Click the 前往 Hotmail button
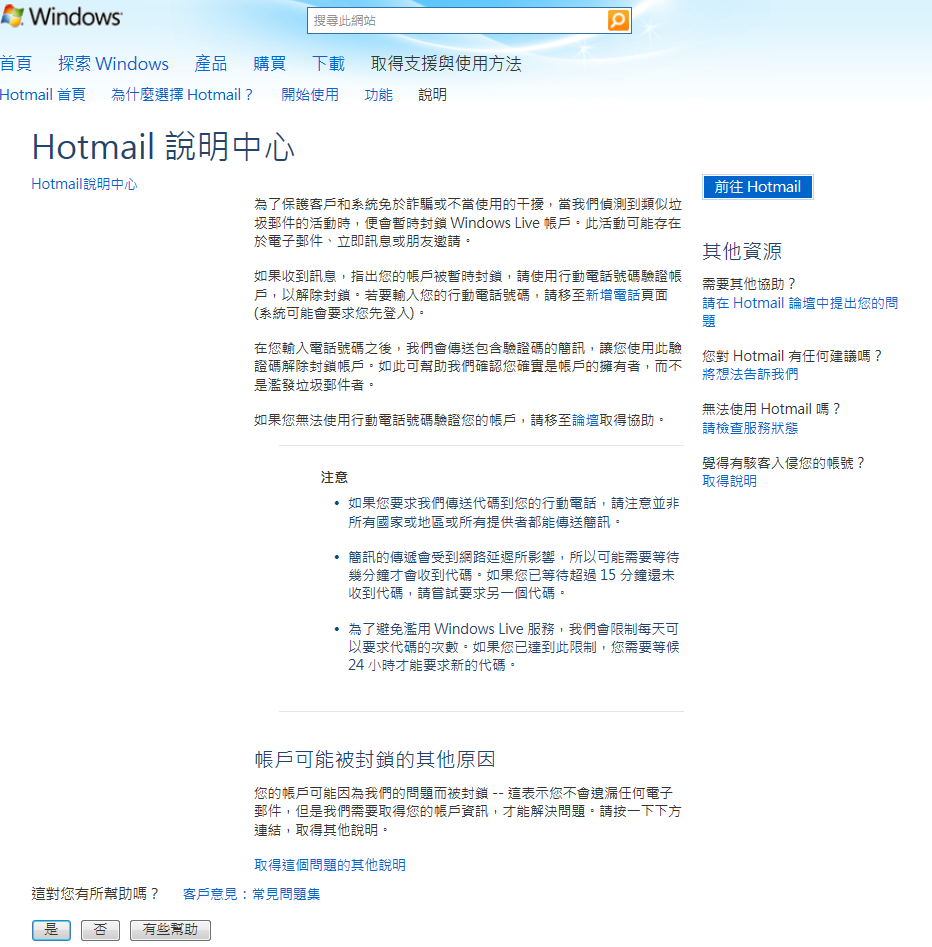The image size is (932, 947). coord(757,187)
